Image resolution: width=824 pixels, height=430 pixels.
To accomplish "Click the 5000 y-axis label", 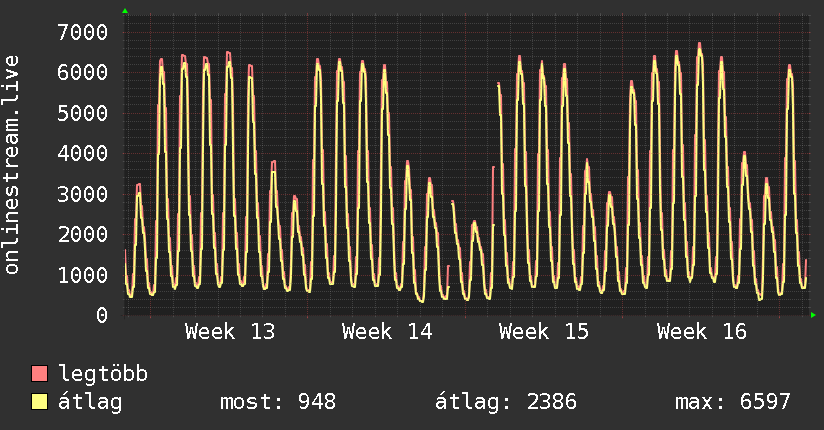I will point(83,114).
